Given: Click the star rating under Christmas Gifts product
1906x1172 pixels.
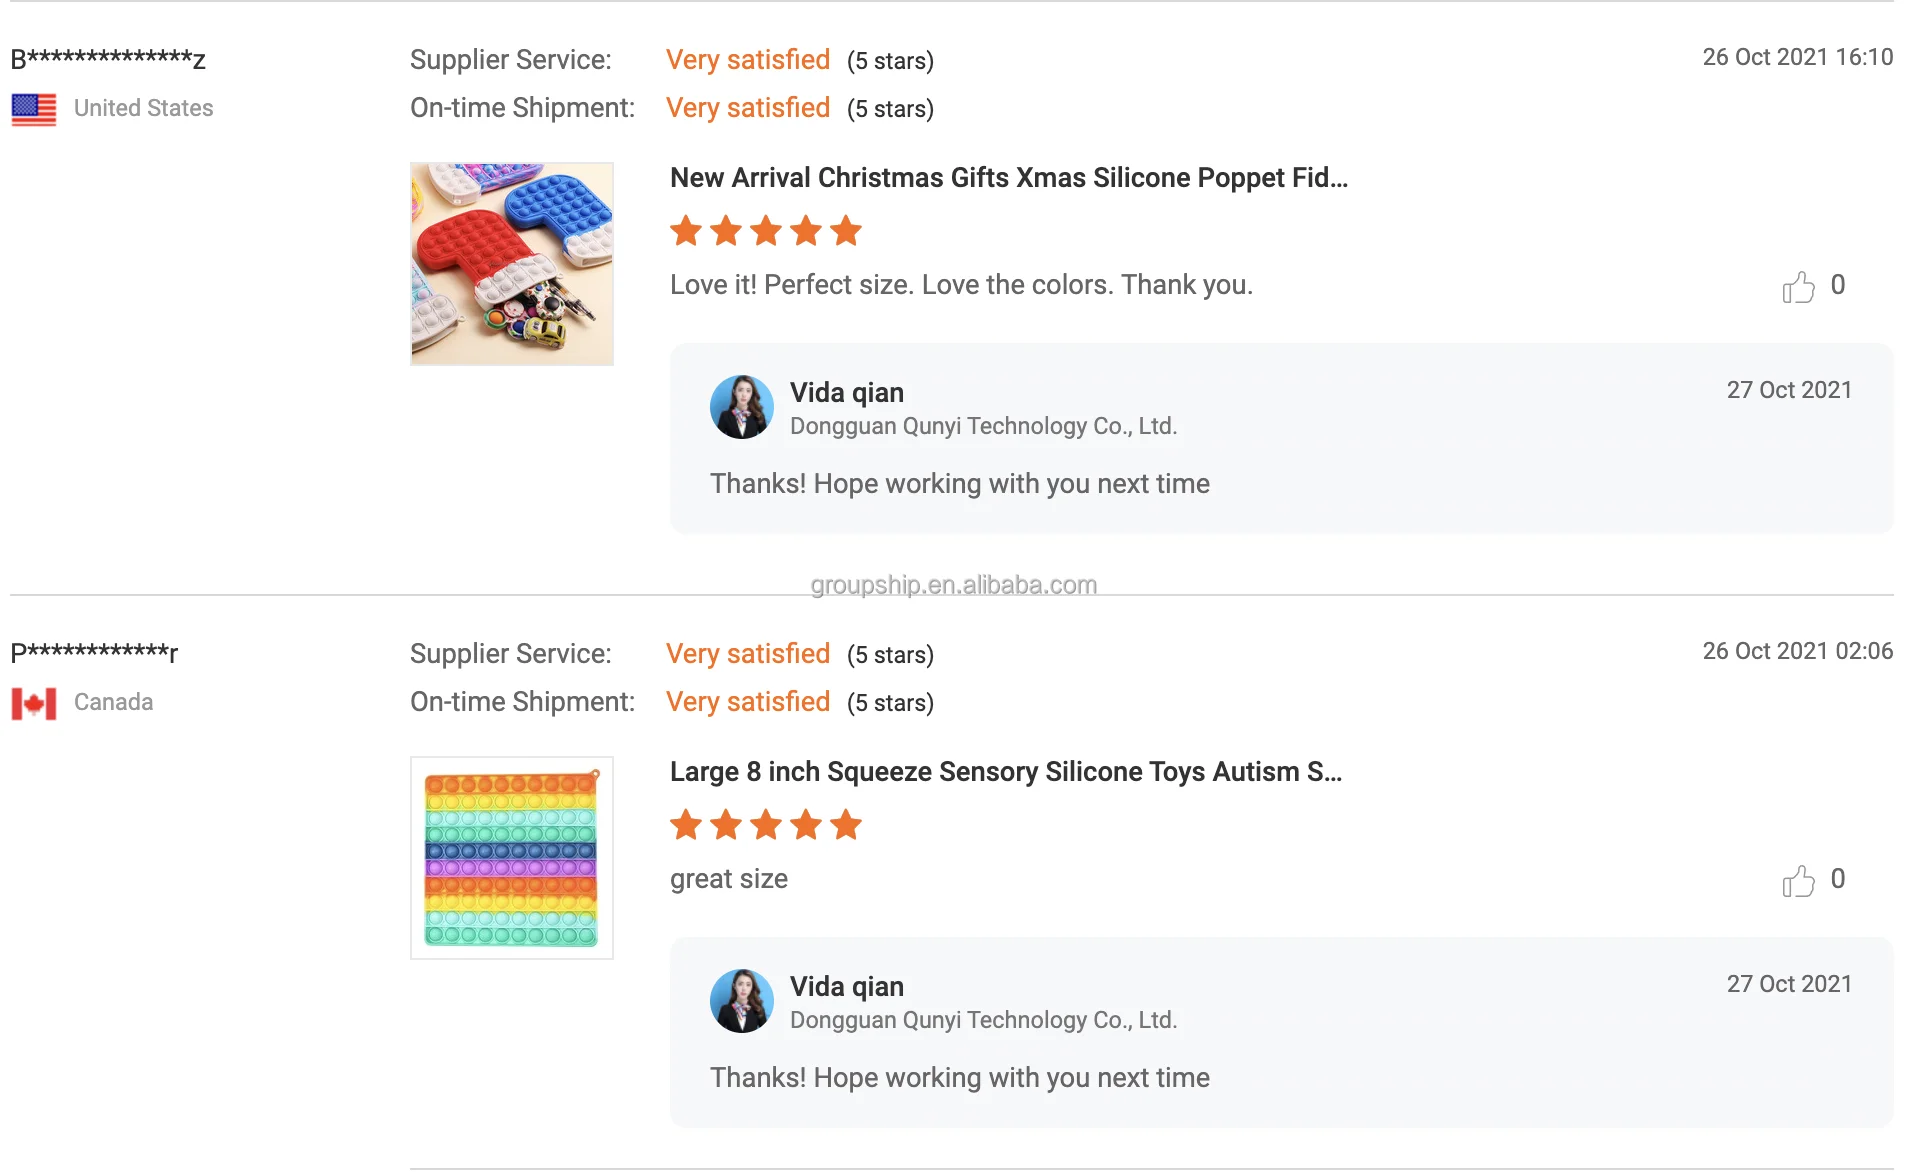Looking at the screenshot, I should pyautogui.click(x=766, y=231).
